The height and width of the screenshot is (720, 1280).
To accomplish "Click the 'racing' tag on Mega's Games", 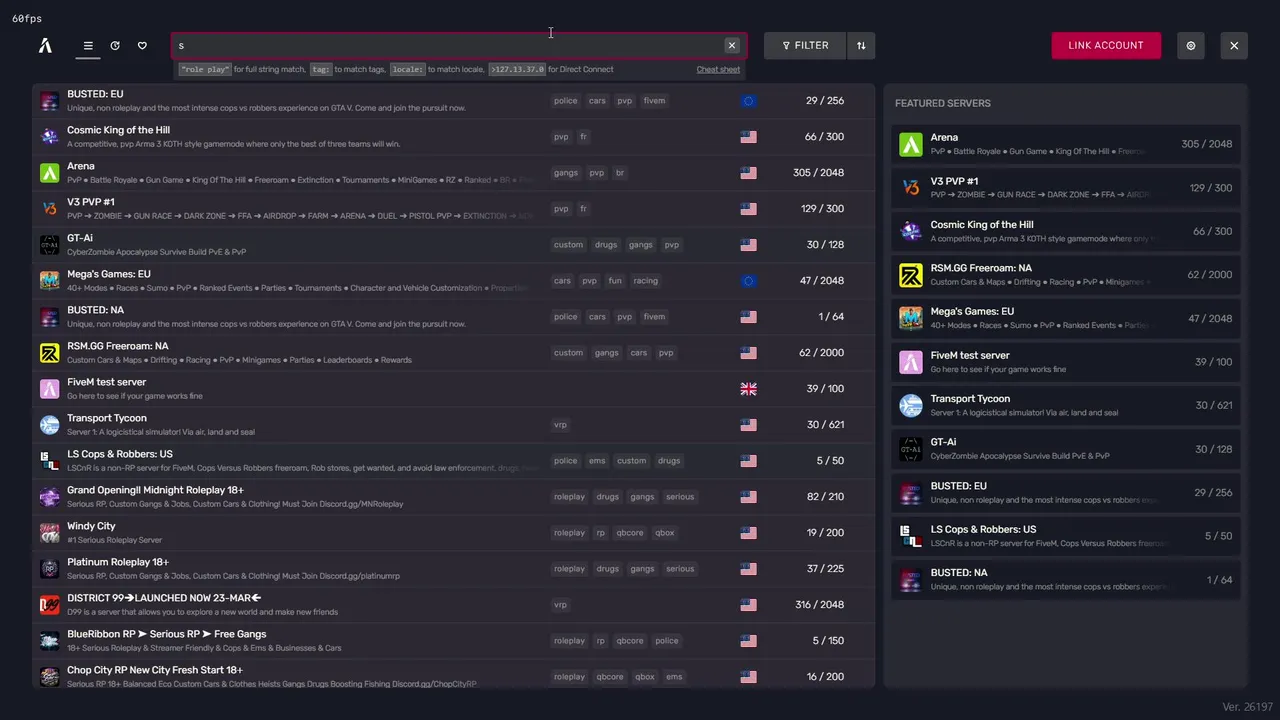I will [646, 281].
